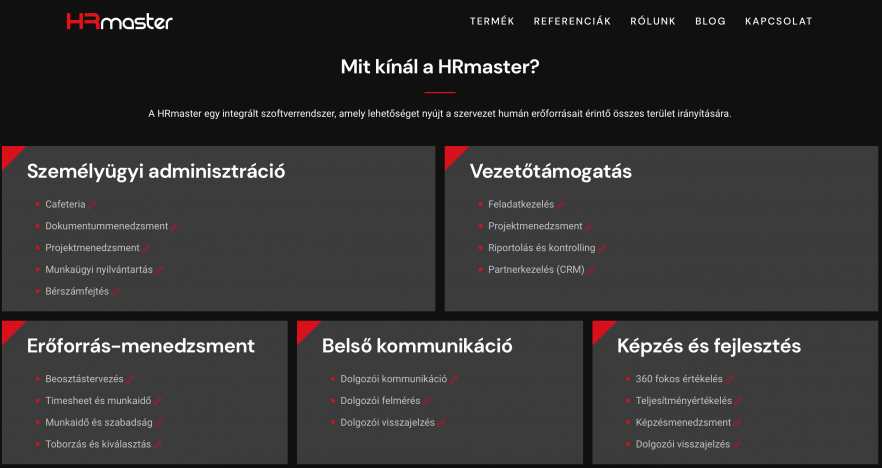Click link icon beside Projektmenedzsment under Vezetőtámogatás
The width and height of the screenshot is (882, 468).
pyautogui.click(x=588, y=227)
